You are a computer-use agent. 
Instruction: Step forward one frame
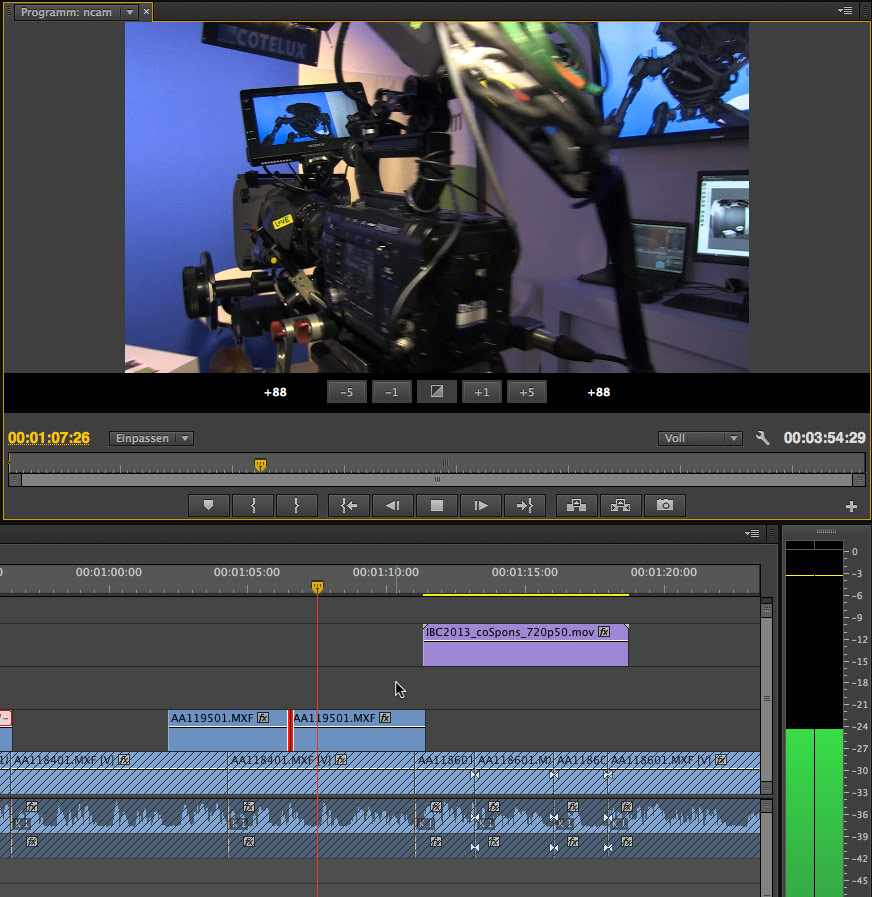coord(481,506)
